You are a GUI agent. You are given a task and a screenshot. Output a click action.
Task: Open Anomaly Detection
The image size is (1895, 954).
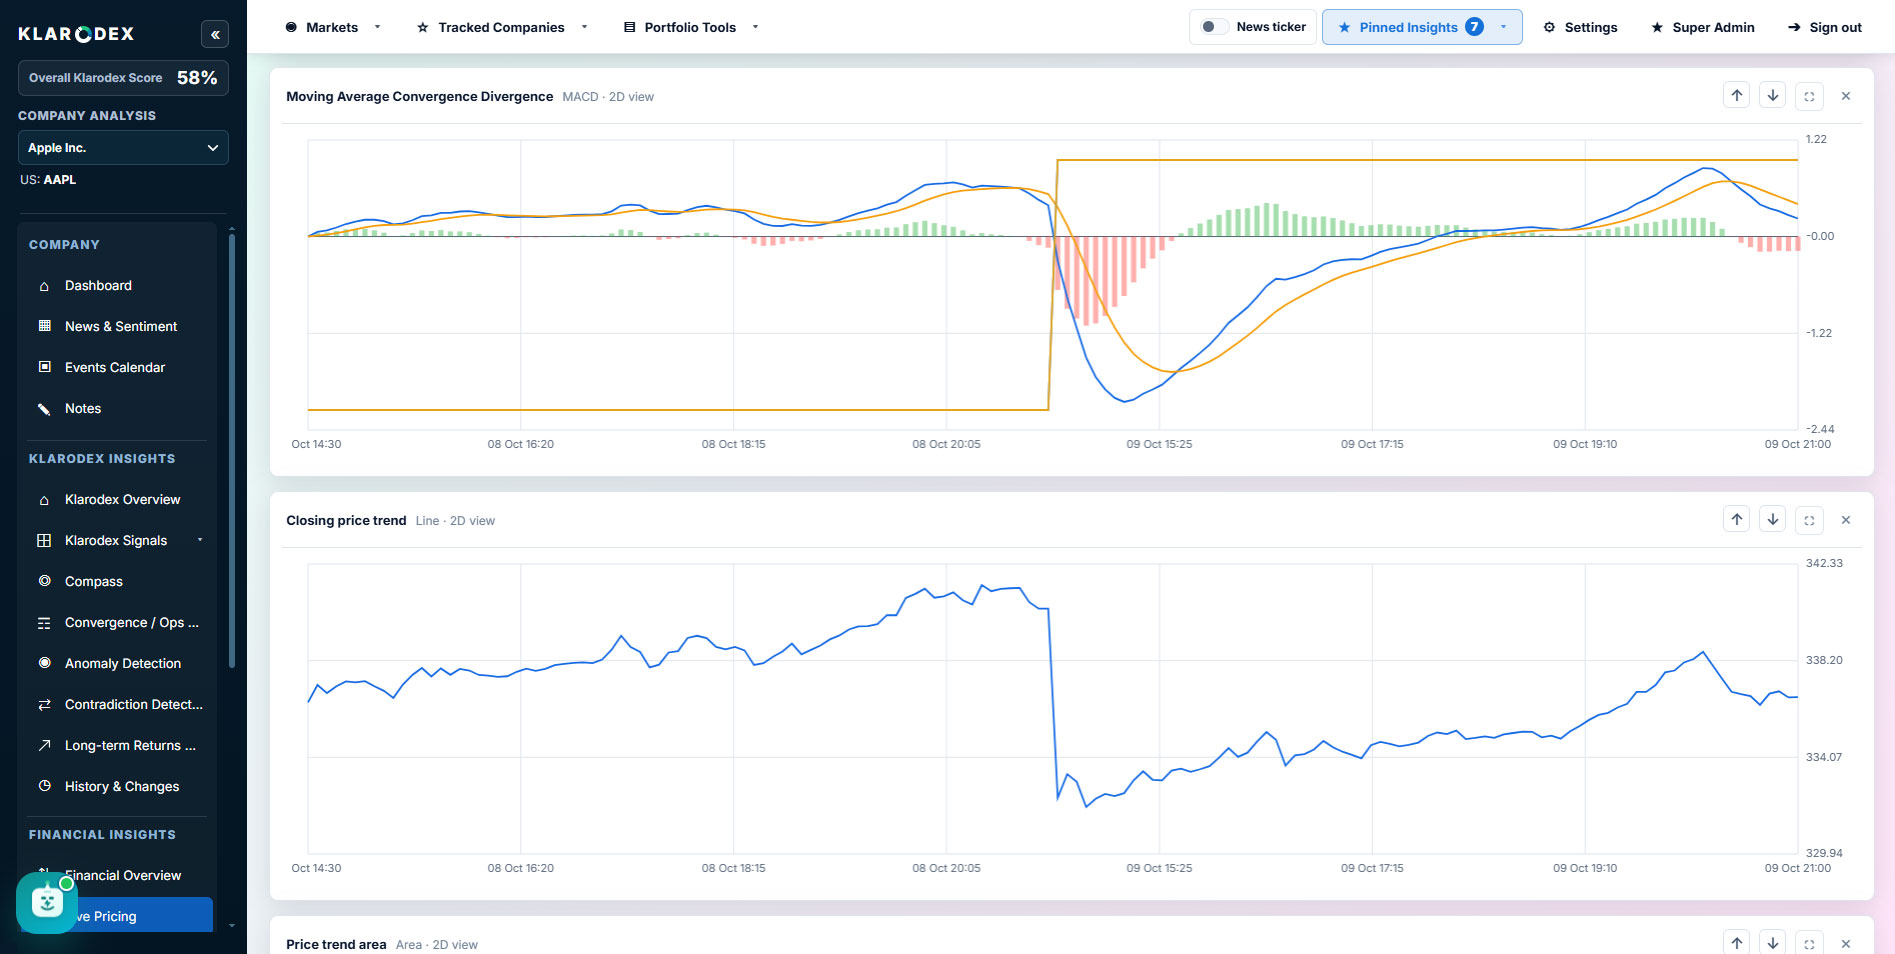(118, 664)
